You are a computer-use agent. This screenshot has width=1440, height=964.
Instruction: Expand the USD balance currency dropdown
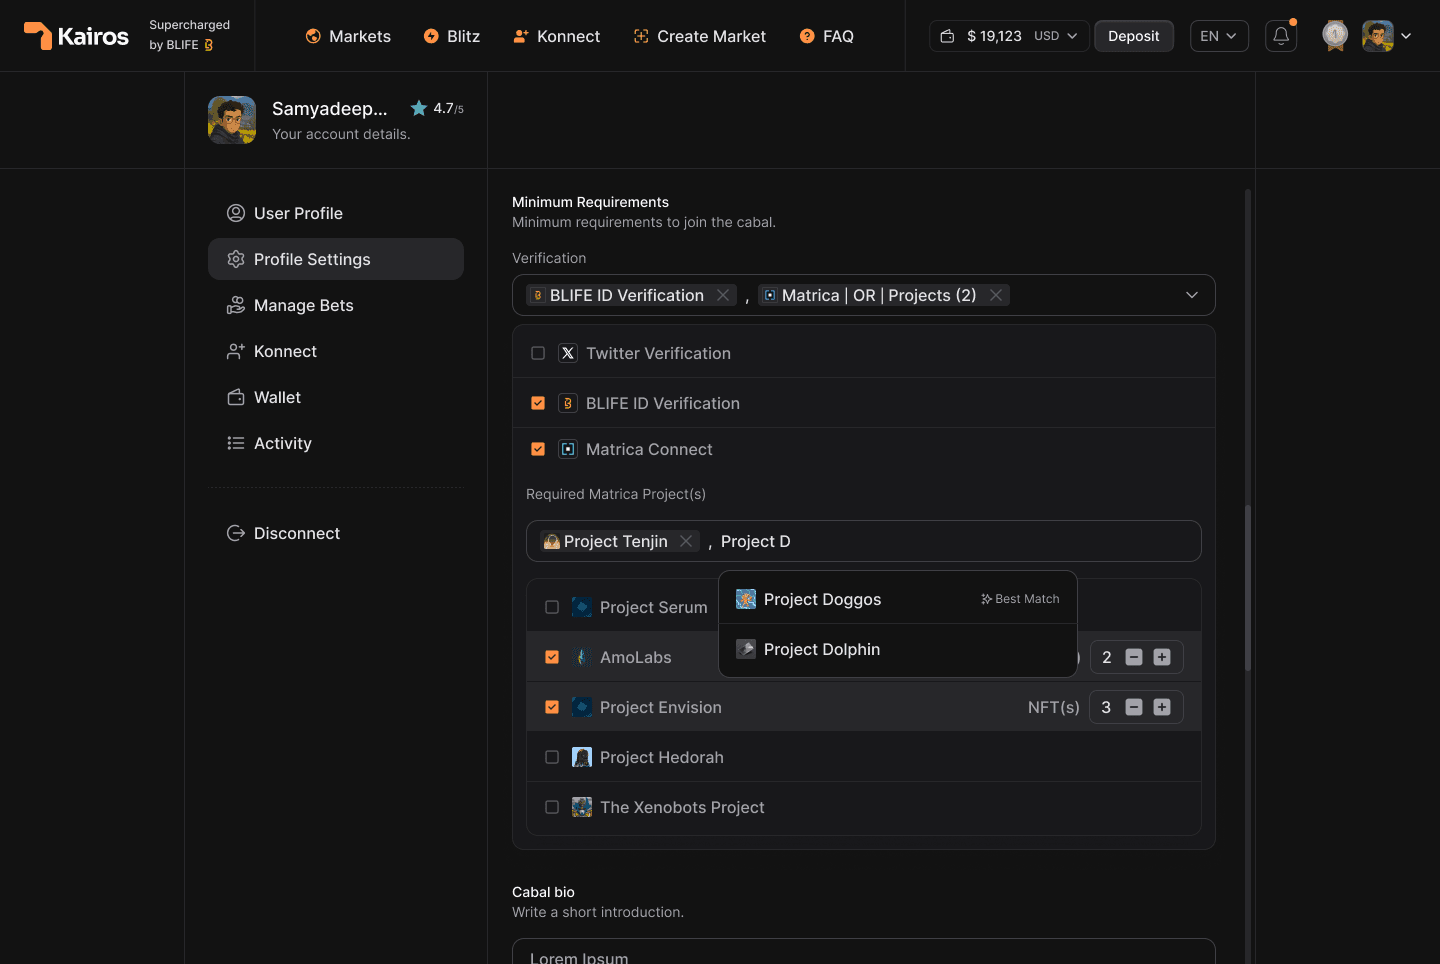coord(1056,36)
